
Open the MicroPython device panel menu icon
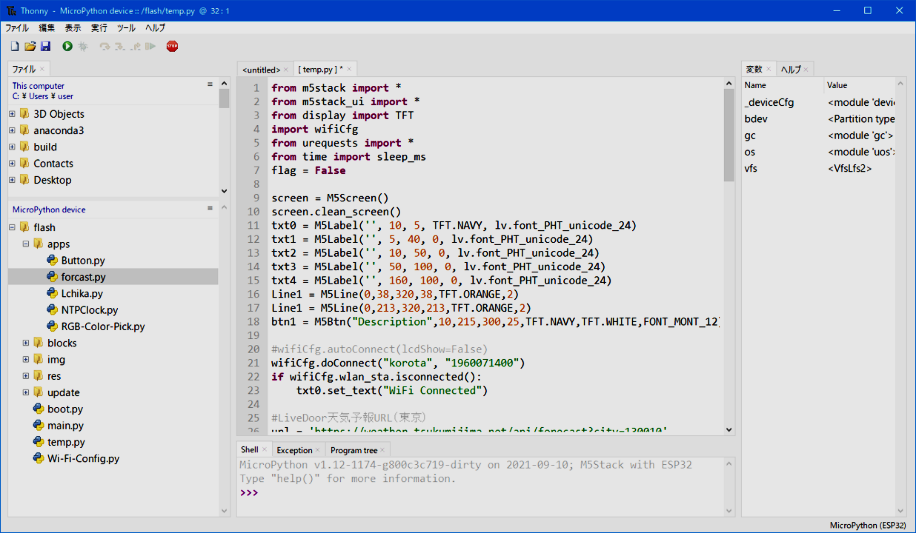click(x=210, y=209)
